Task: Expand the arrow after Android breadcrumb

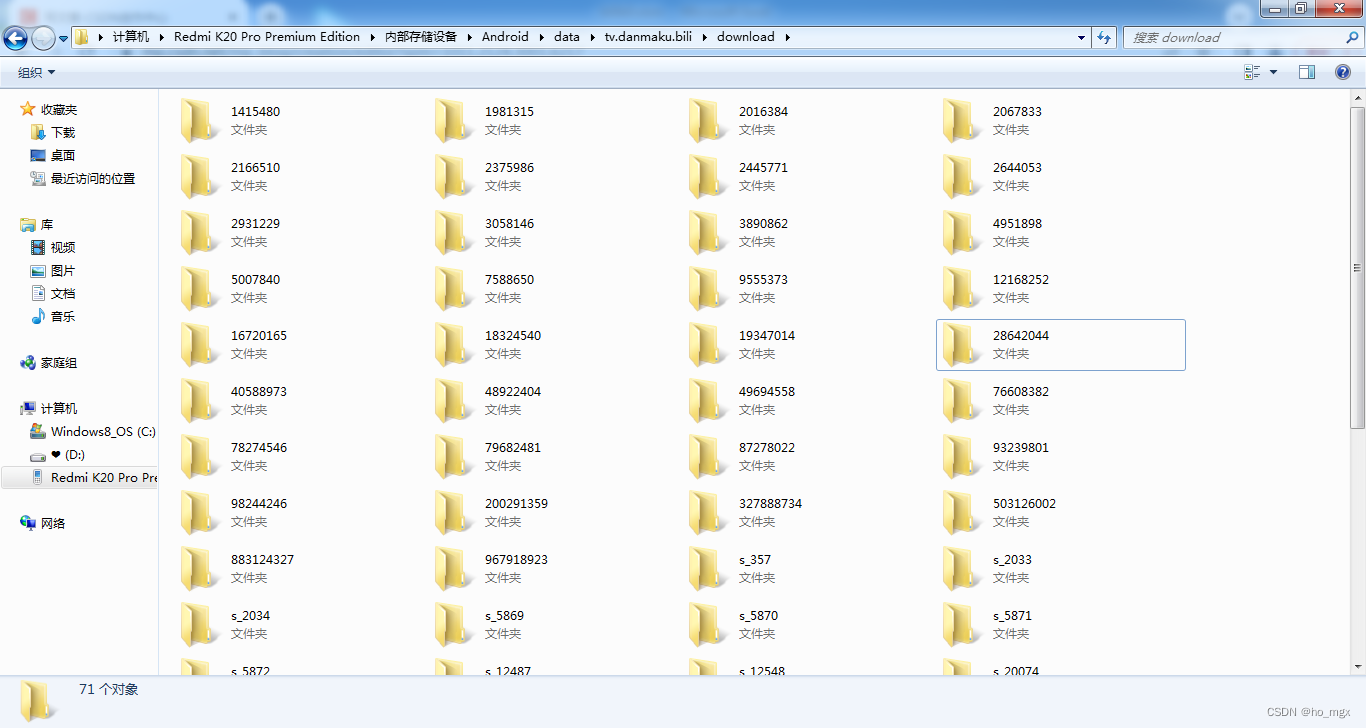Action: coord(541,37)
